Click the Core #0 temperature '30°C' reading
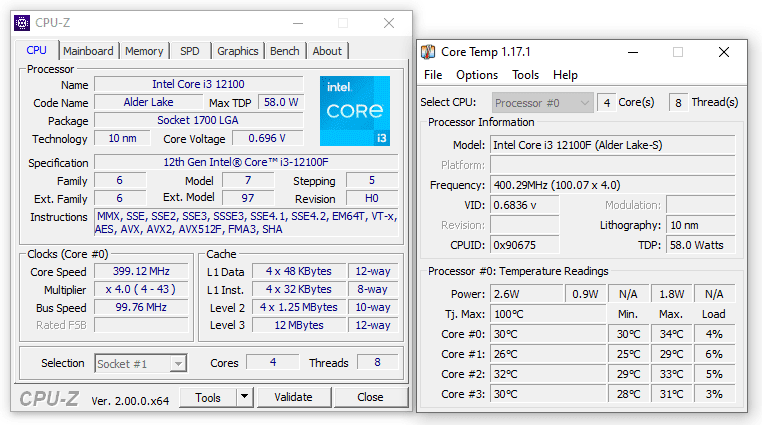Viewport: 762px width, 425px height. click(548, 334)
